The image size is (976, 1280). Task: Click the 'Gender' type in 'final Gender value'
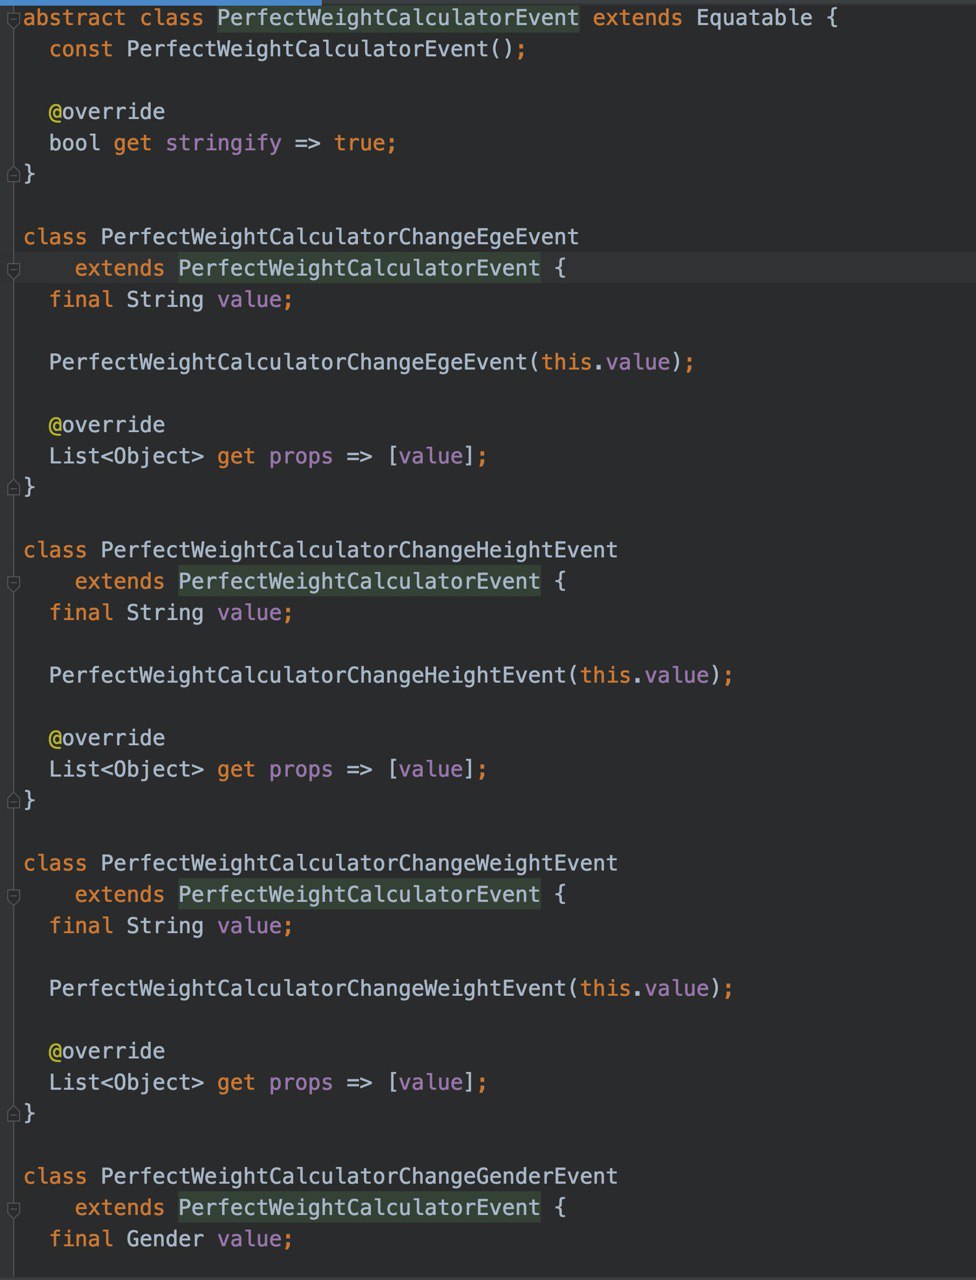tap(165, 1239)
